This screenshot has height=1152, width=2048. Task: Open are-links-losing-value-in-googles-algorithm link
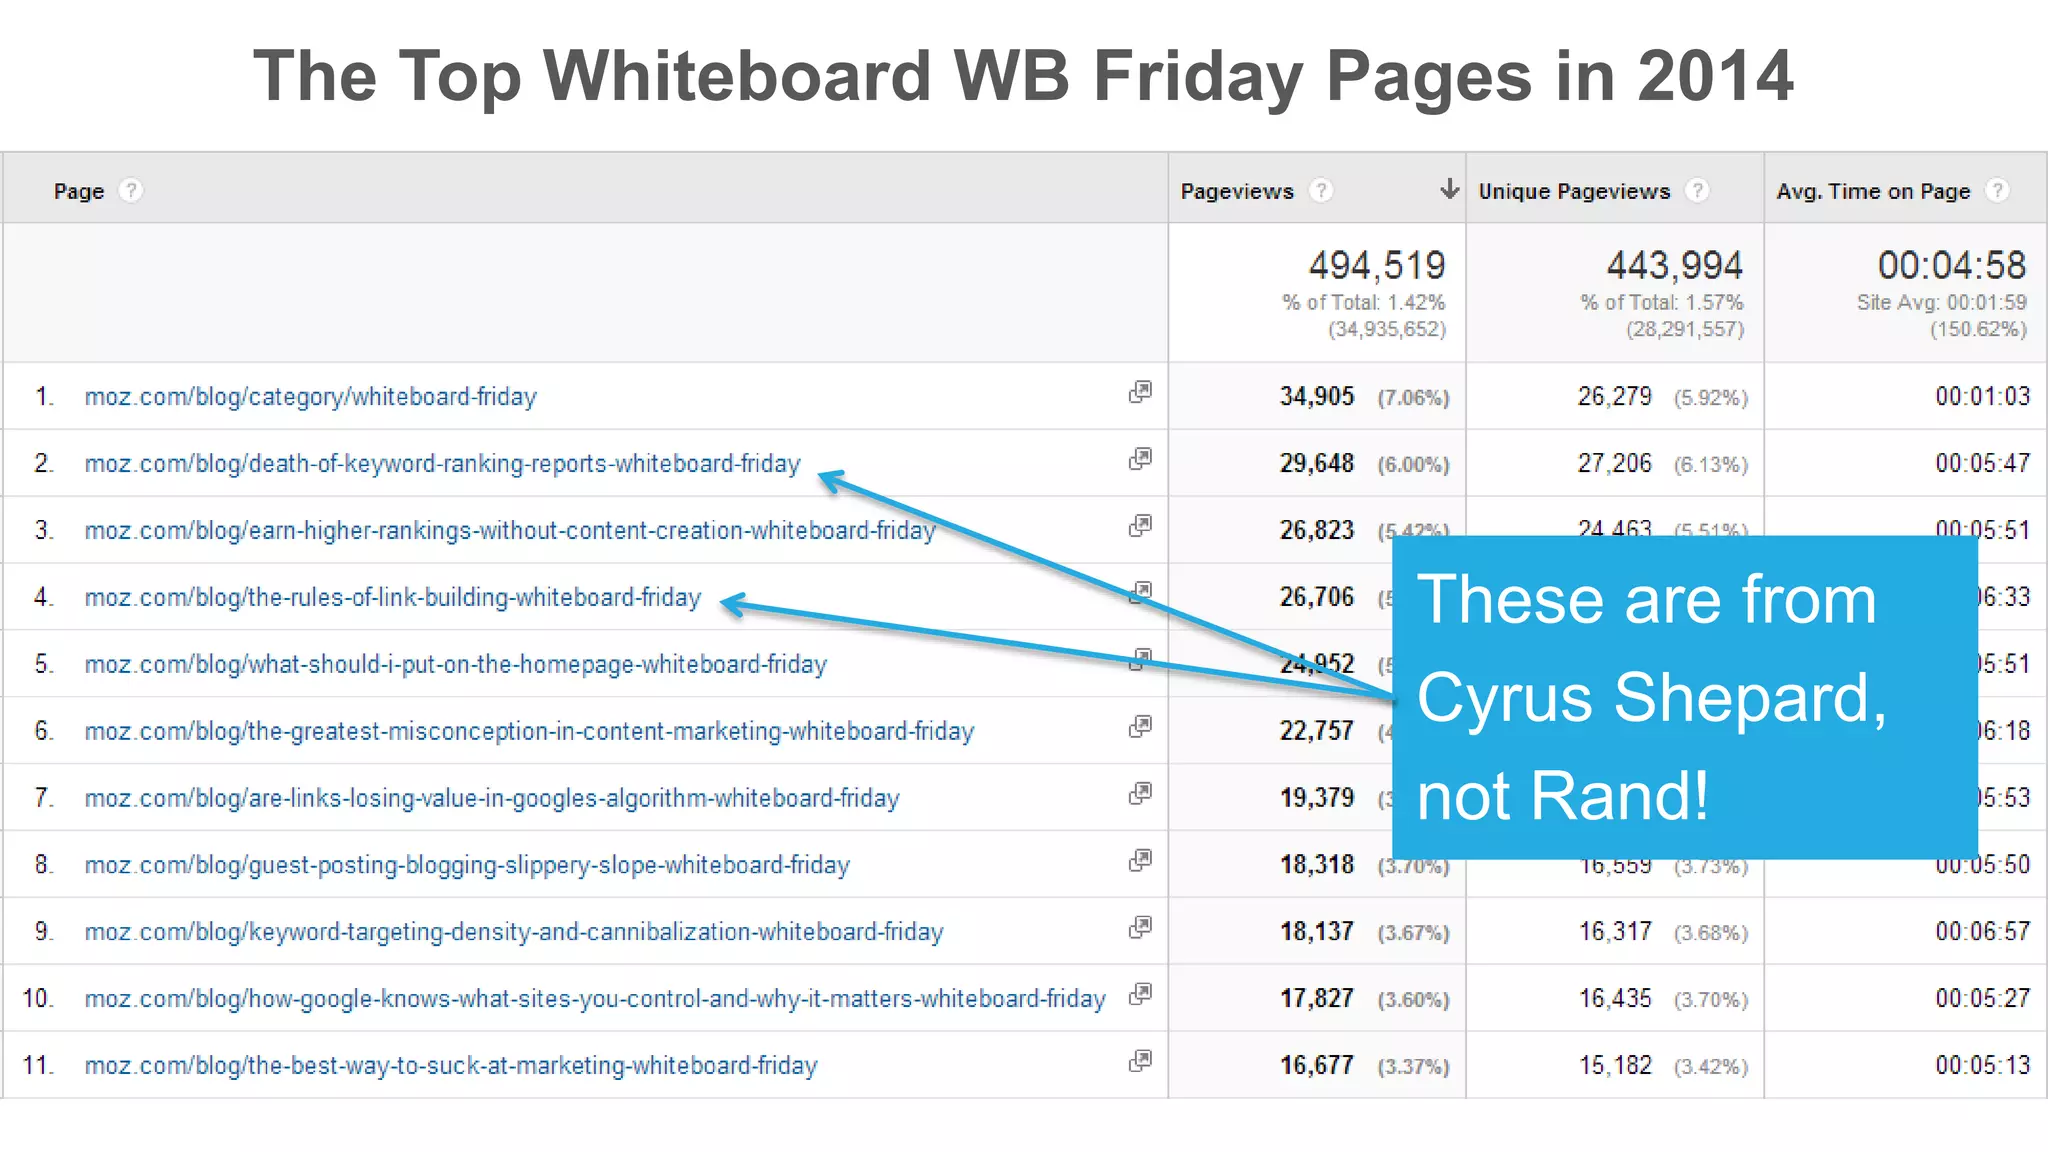(x=492, y=799)
